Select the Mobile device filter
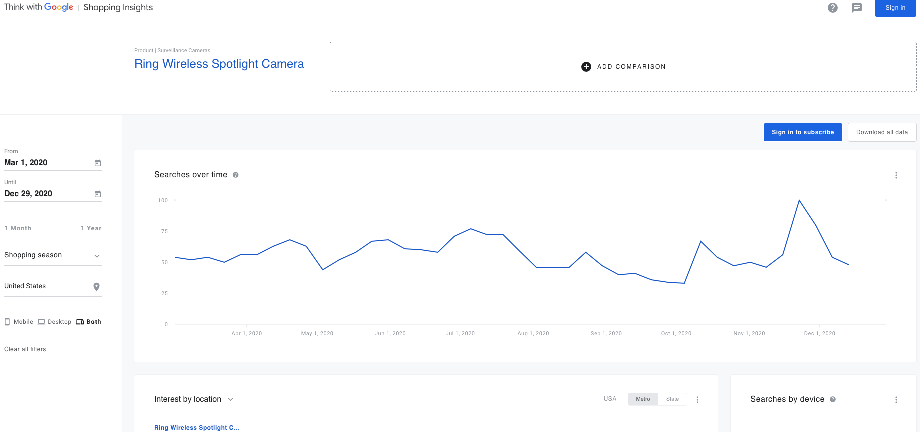The width and height of the screenshot is (920, 432). [x=20, y=322]
